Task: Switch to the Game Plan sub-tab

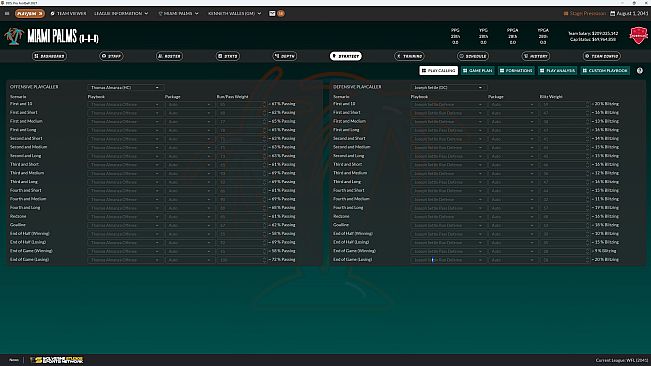Action: (x=477, y=71)
